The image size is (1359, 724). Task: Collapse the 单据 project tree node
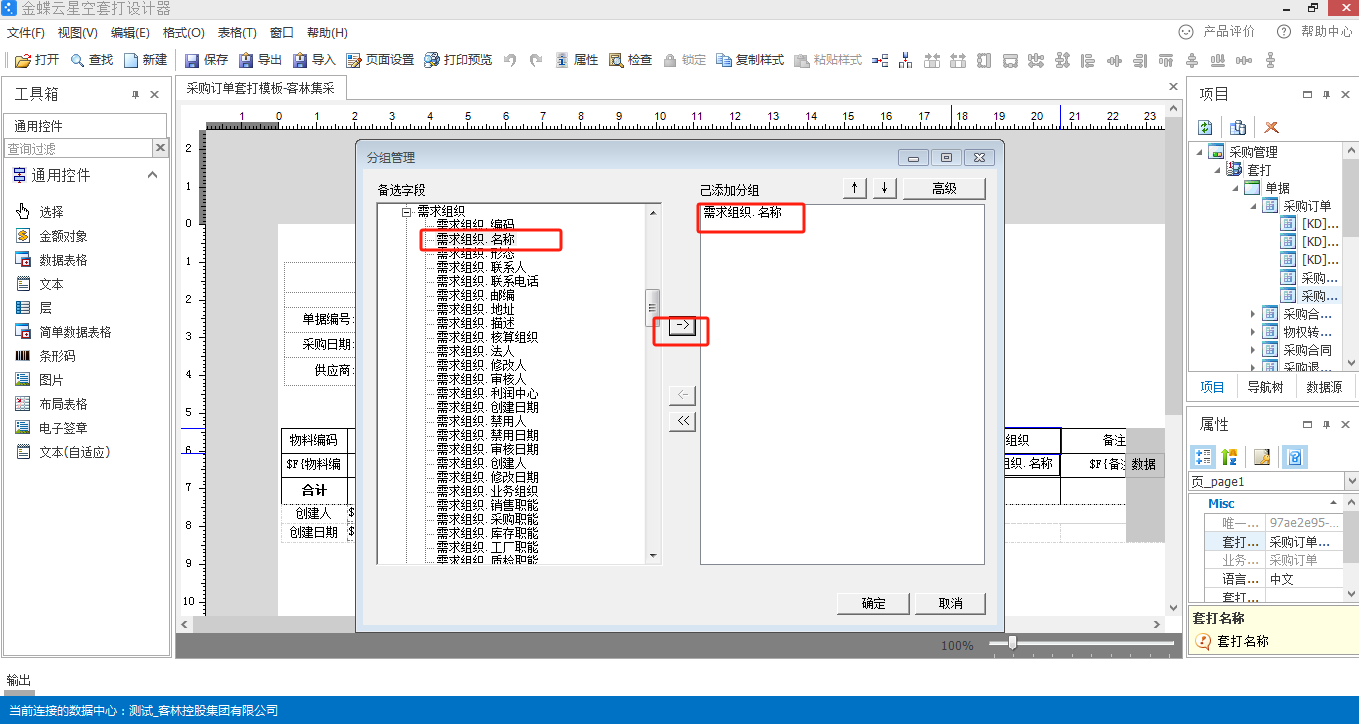(x=1235, y=188)
